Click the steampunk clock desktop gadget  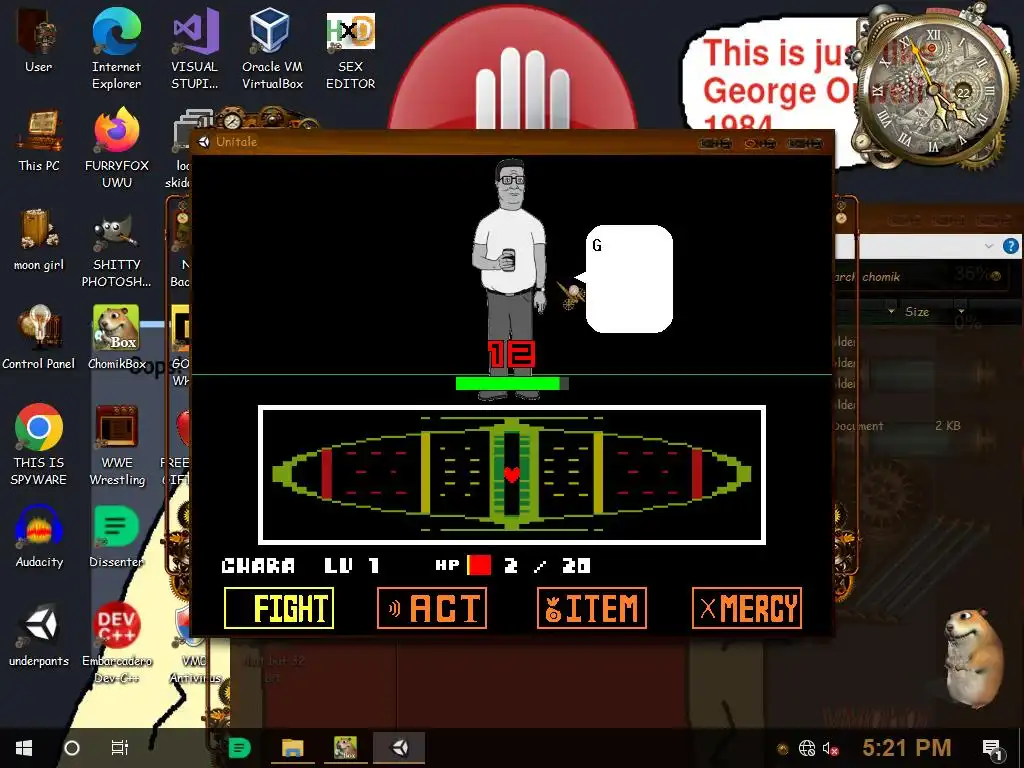click(x=931, y=88)
